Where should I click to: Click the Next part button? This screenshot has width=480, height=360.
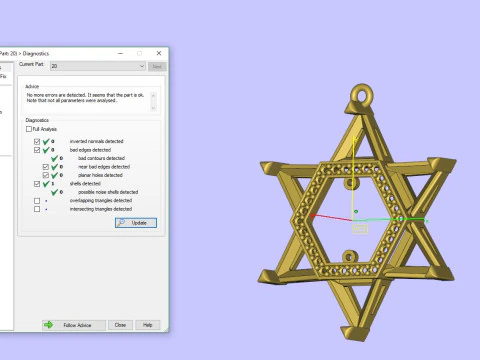tap(157, 66)
